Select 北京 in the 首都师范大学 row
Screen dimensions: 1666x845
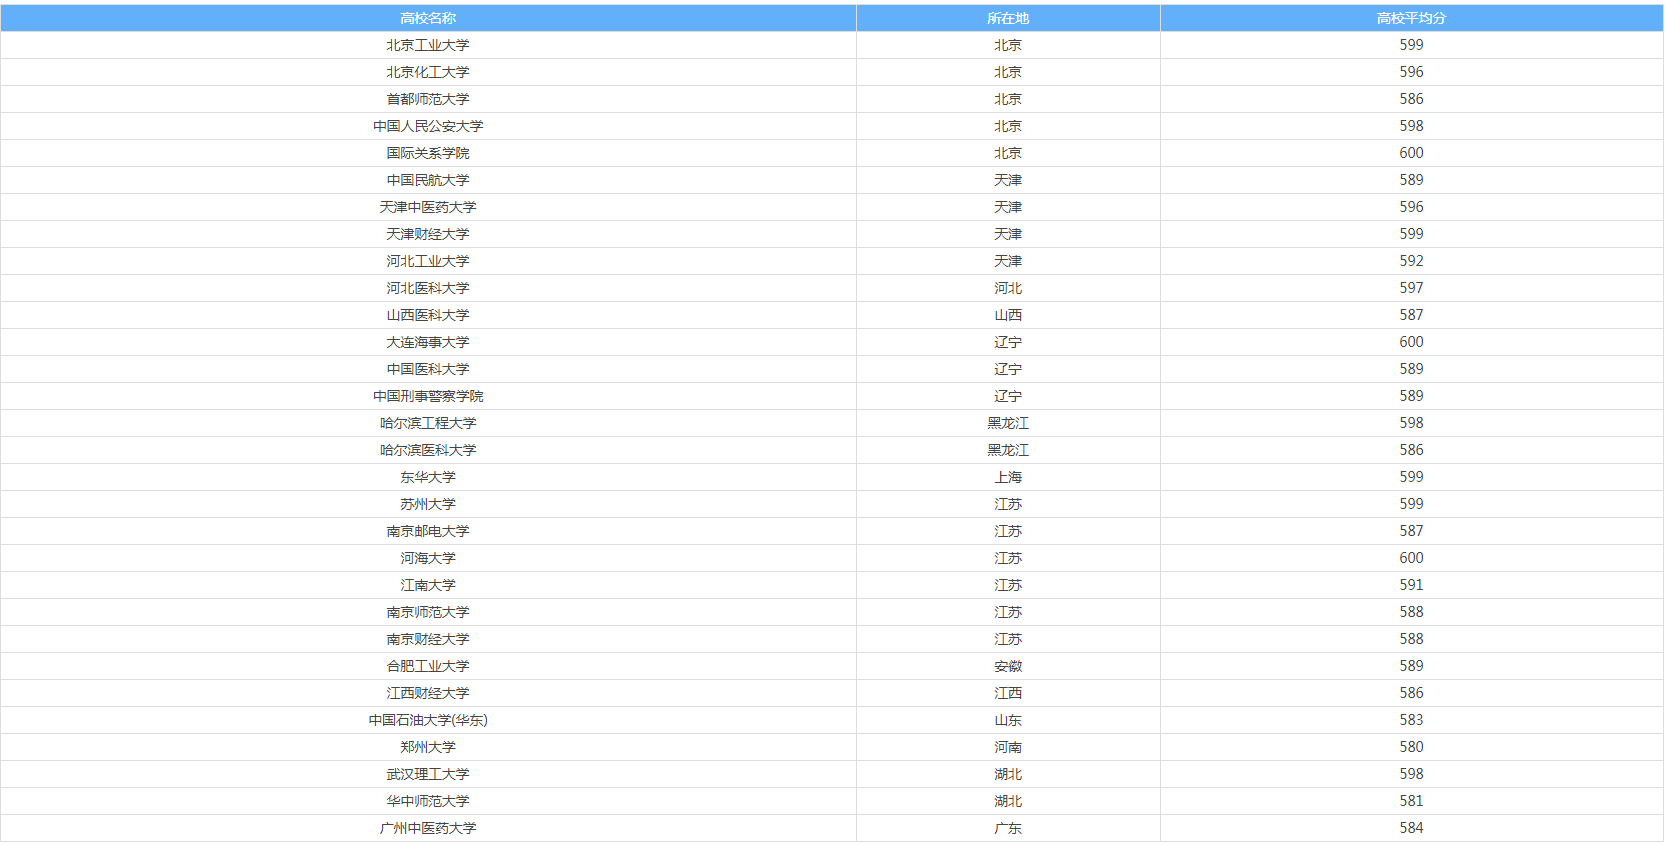[1008, 99]
